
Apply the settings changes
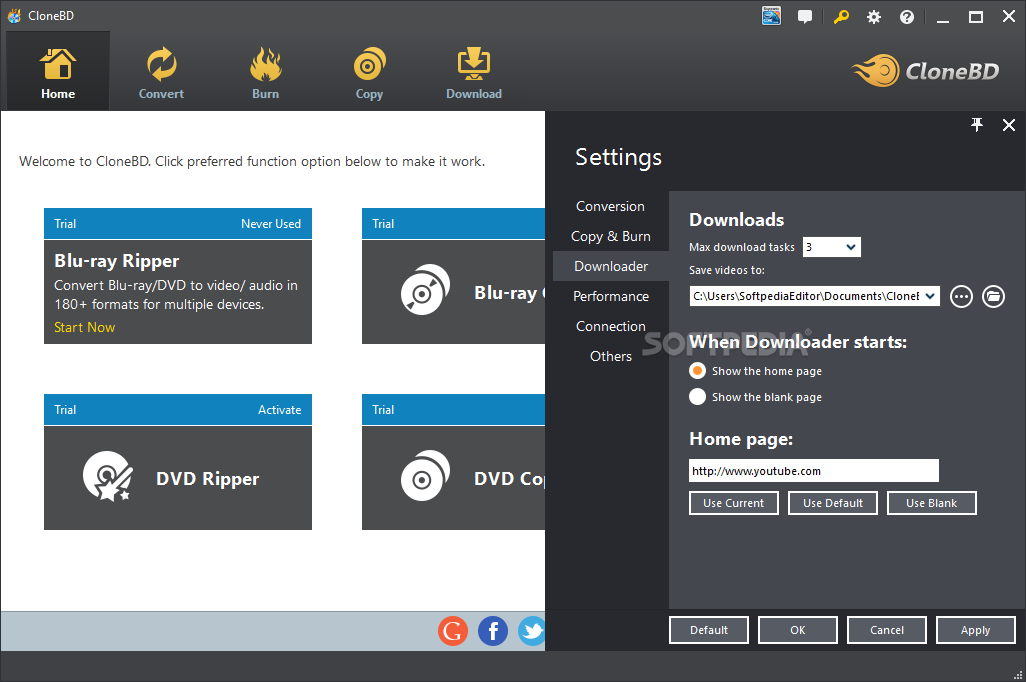pos(976,630)
